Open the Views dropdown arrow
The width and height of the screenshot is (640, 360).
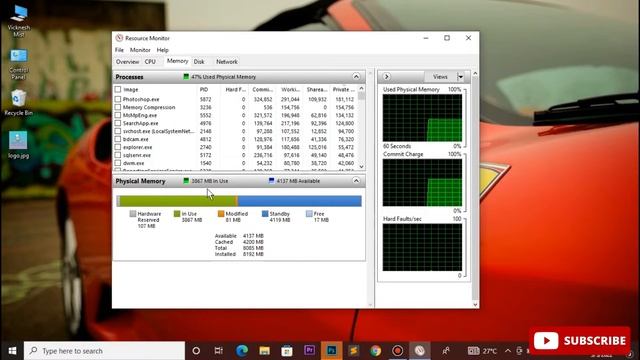click(460, 77)
